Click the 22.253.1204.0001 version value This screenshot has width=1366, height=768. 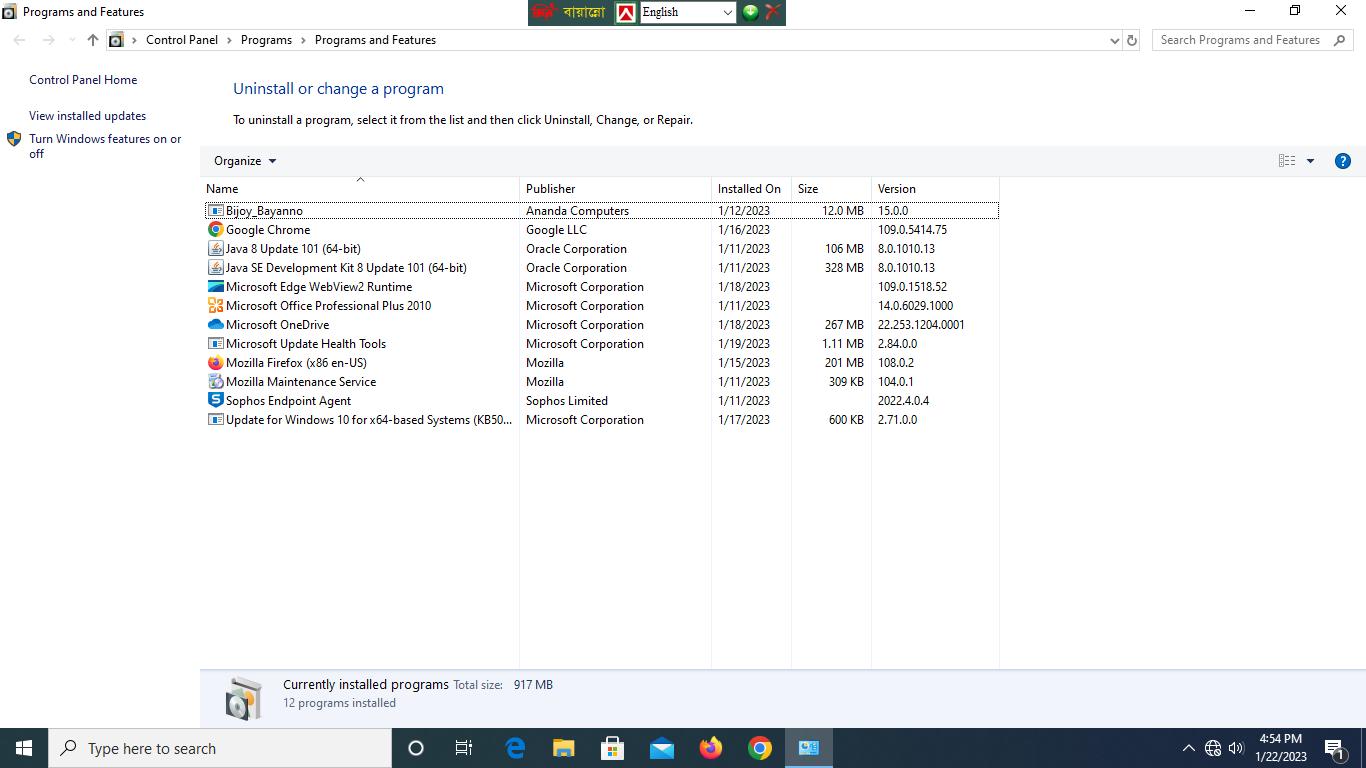[921, 325]
